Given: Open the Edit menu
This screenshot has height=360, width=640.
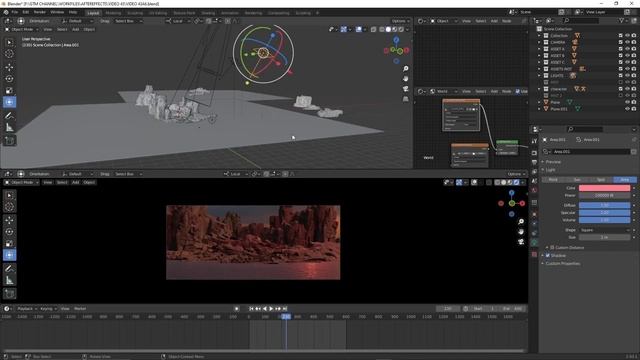Looking at the screenshot, I should pyautogui.click(x=26, y=12).
